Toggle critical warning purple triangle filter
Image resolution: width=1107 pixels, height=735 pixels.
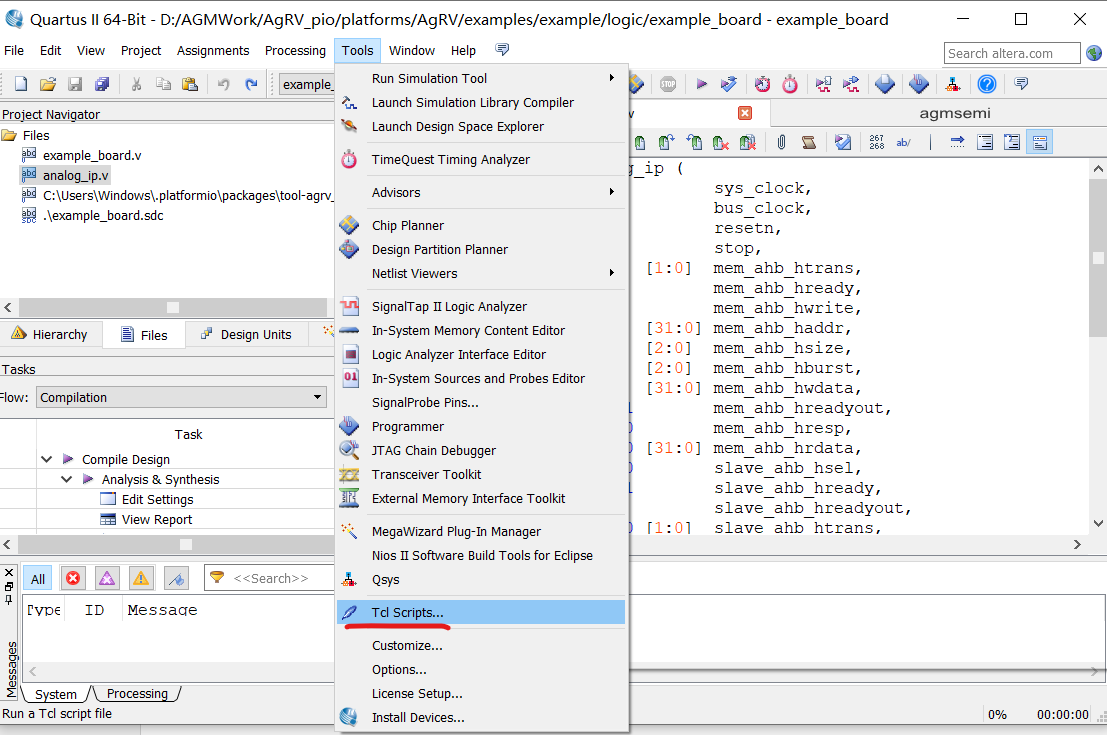(107, 578)
